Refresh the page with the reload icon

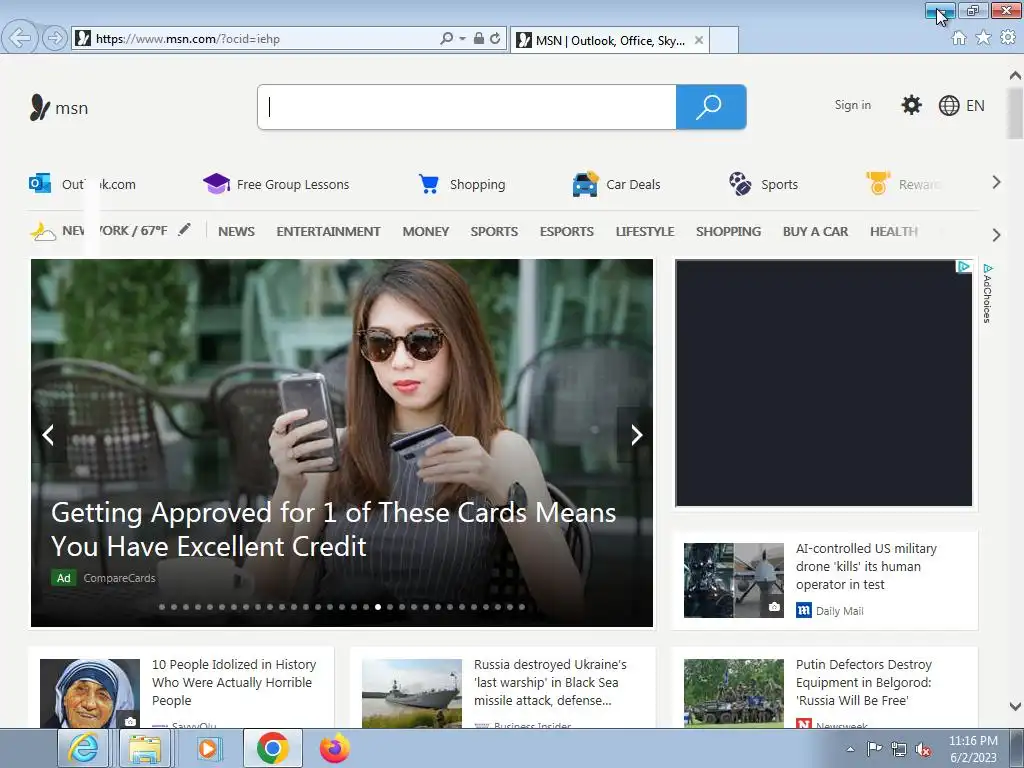pyautogui.click(x=495, y=39)
